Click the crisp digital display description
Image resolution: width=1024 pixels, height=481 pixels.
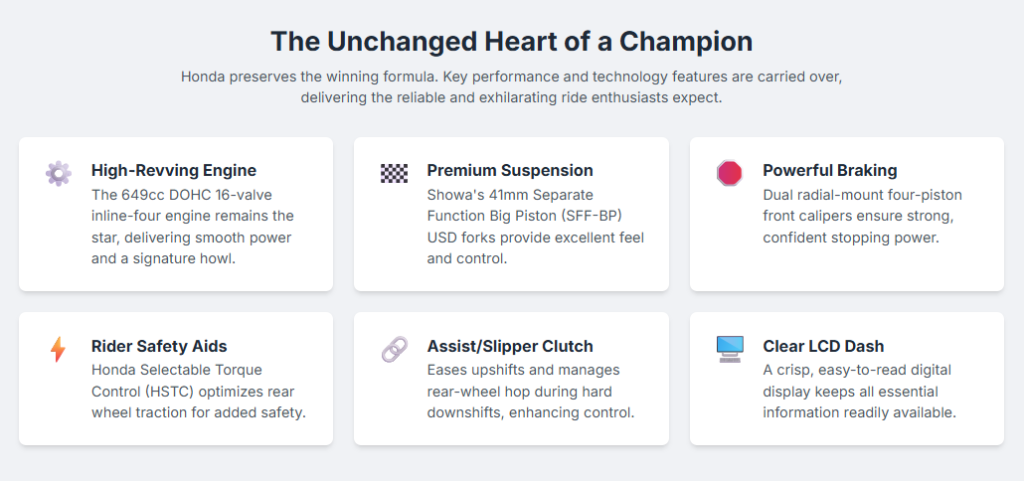click(859, 391)
